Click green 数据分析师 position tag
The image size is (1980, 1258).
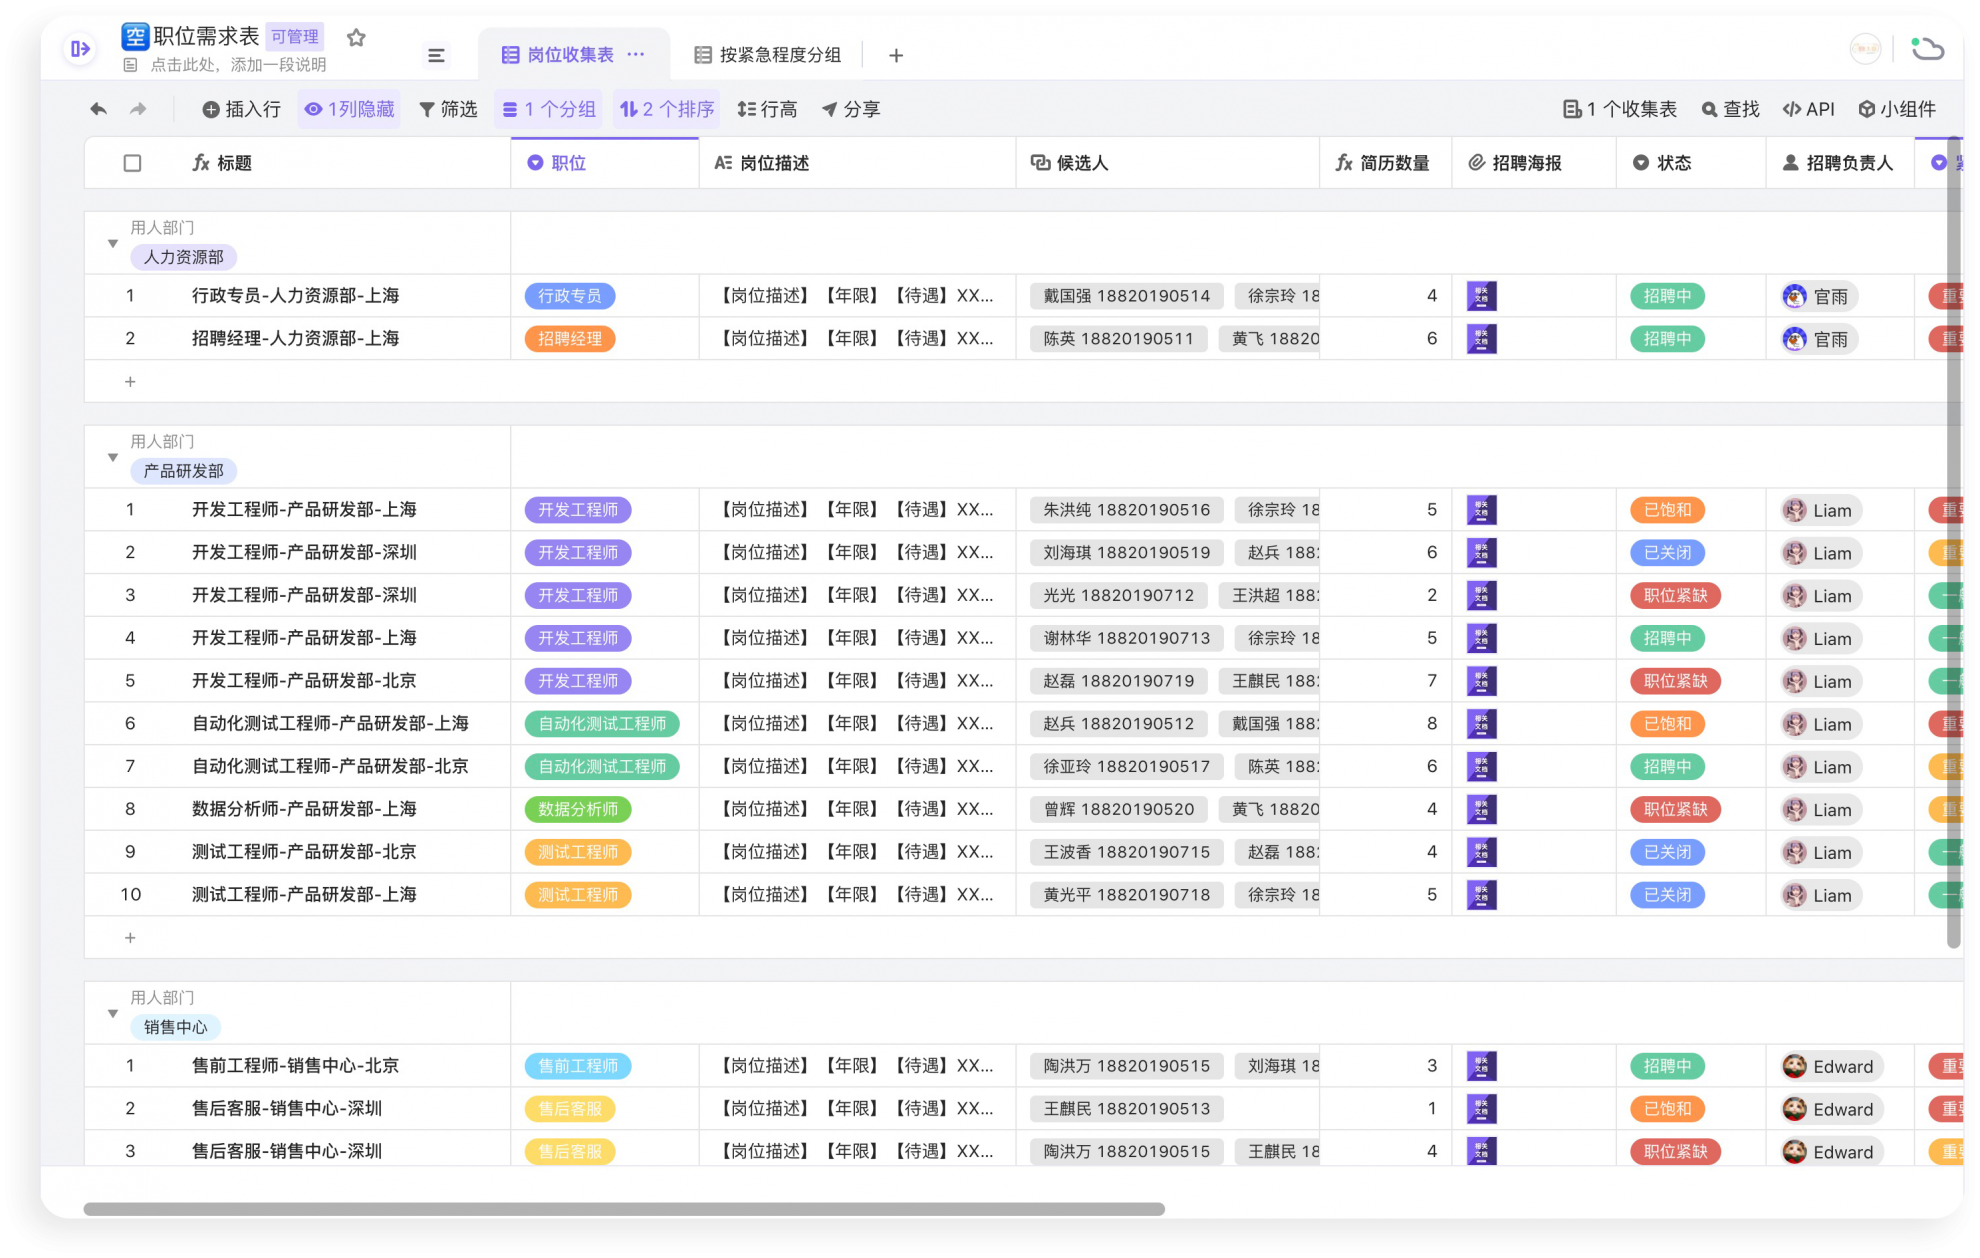coord(578,809)
